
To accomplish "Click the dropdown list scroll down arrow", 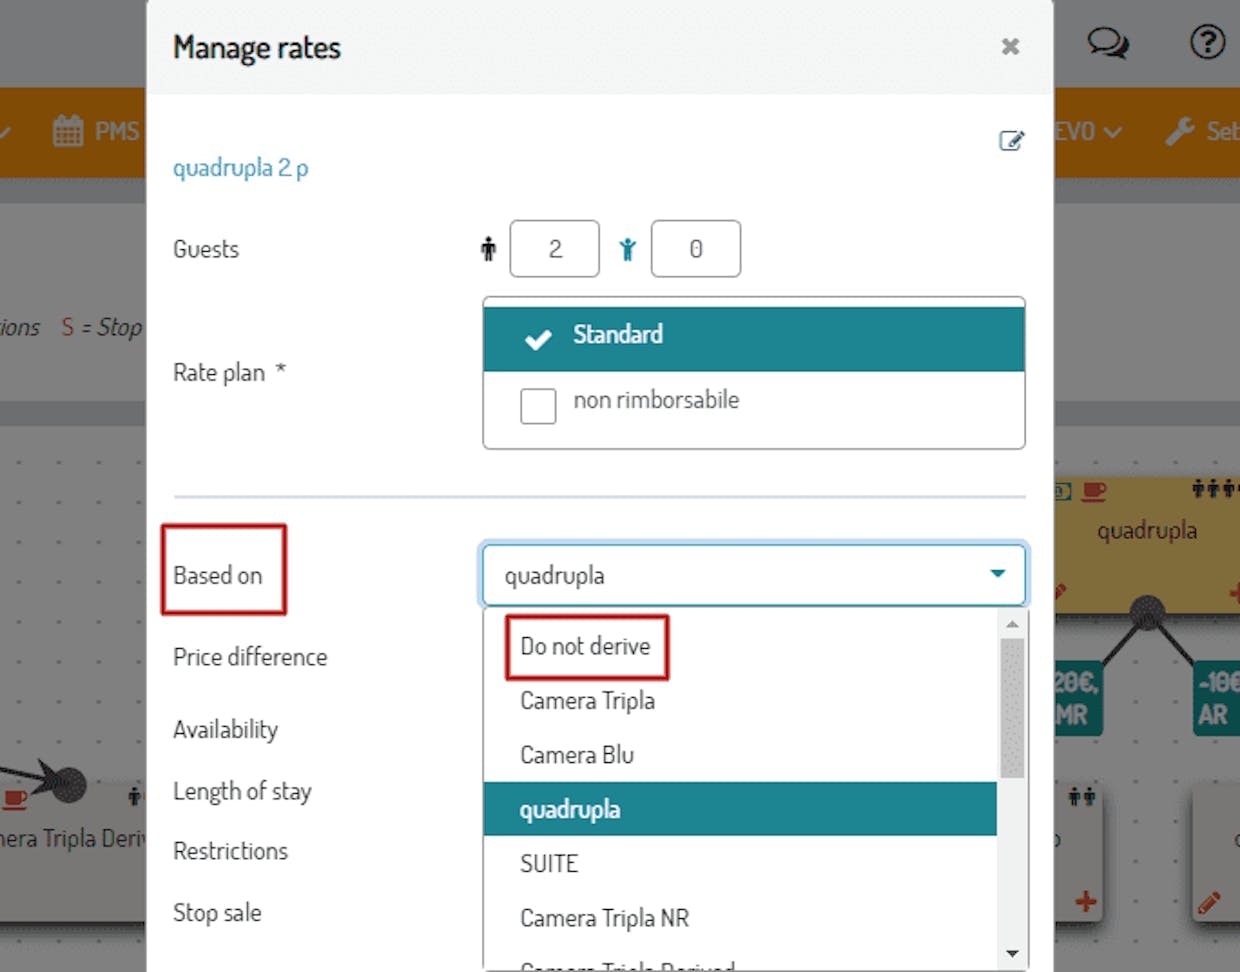I will point(1012,954).
